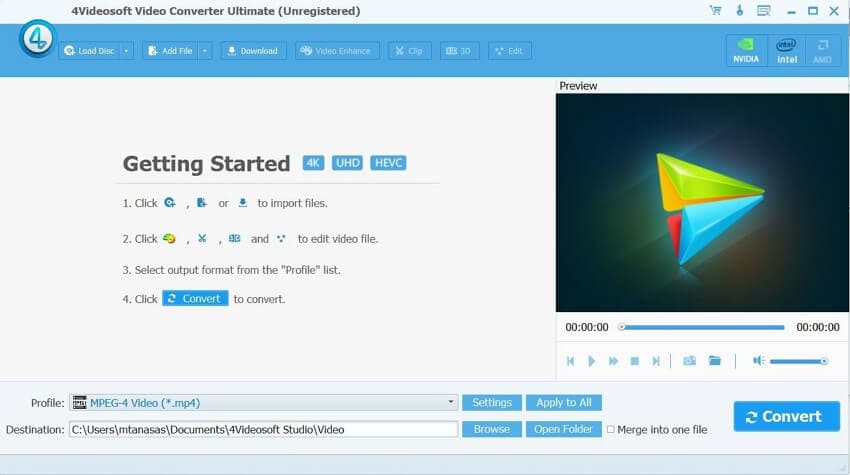850x475 pixels.
Task: Expand the Load Disc dropdown arrow
Action: coord(126,51)
